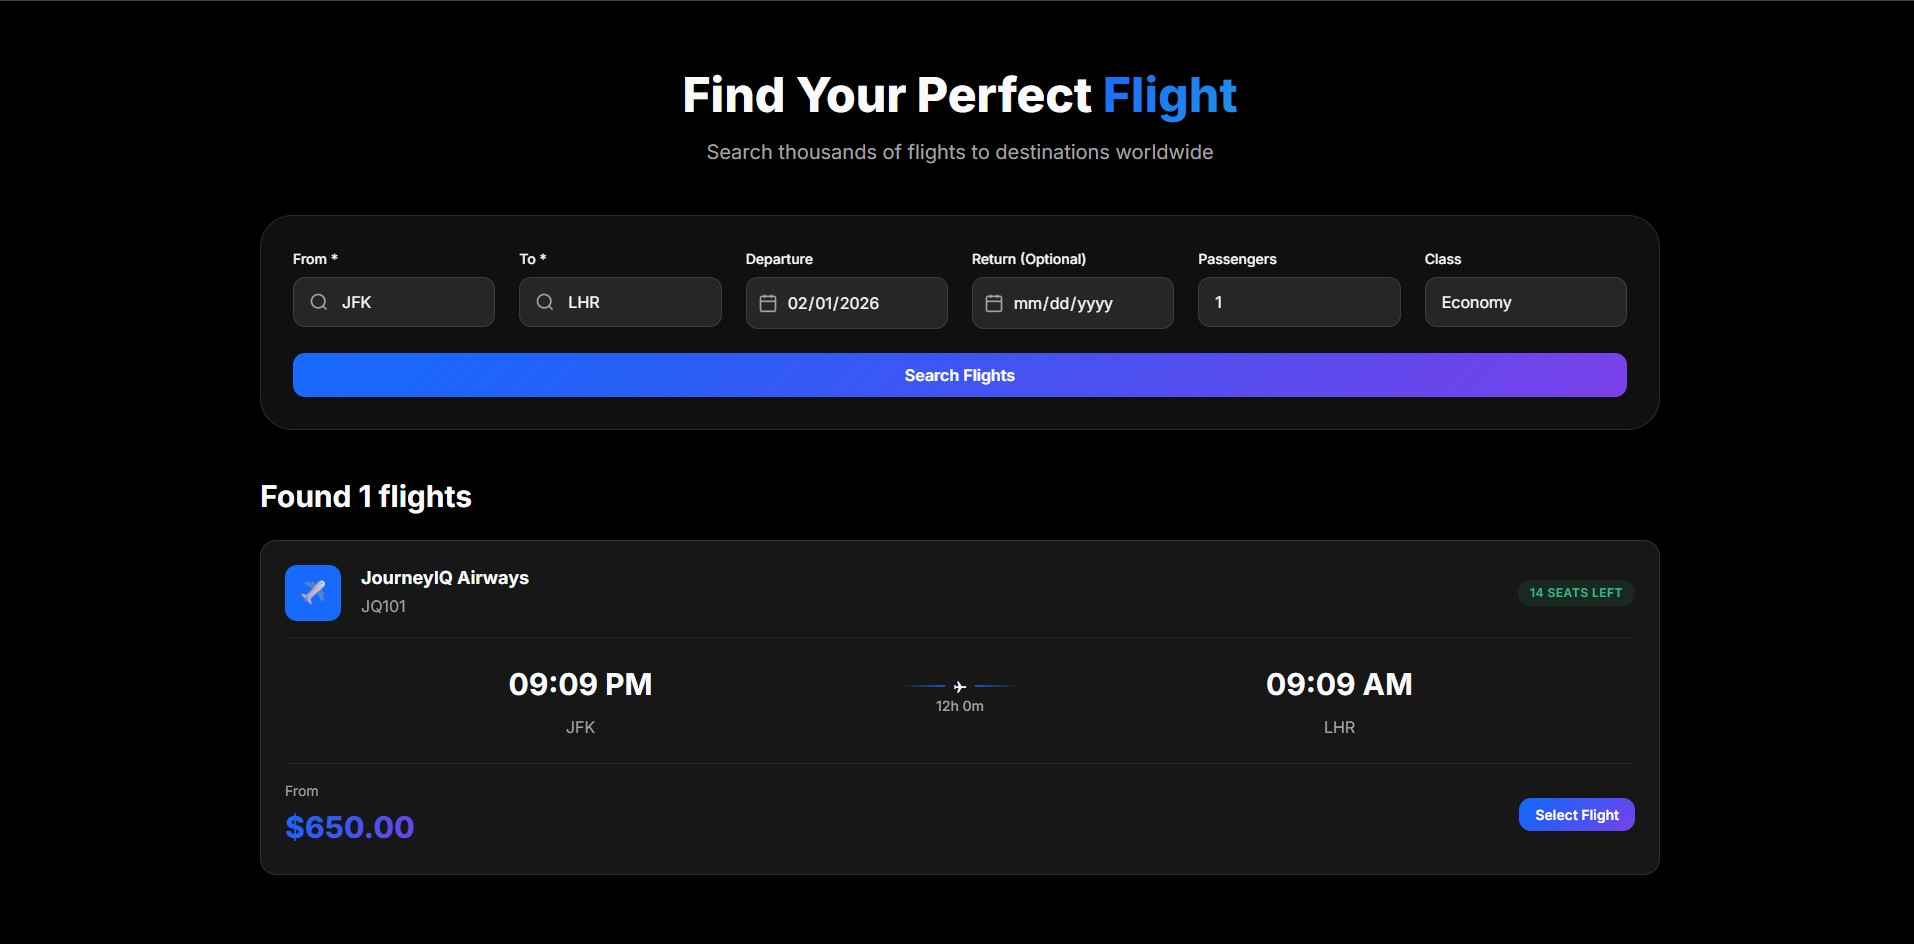This screenshot has width=1914, height=944.
Task: Open the Class dropdown showing Economy
Action: click(1525, 302)
